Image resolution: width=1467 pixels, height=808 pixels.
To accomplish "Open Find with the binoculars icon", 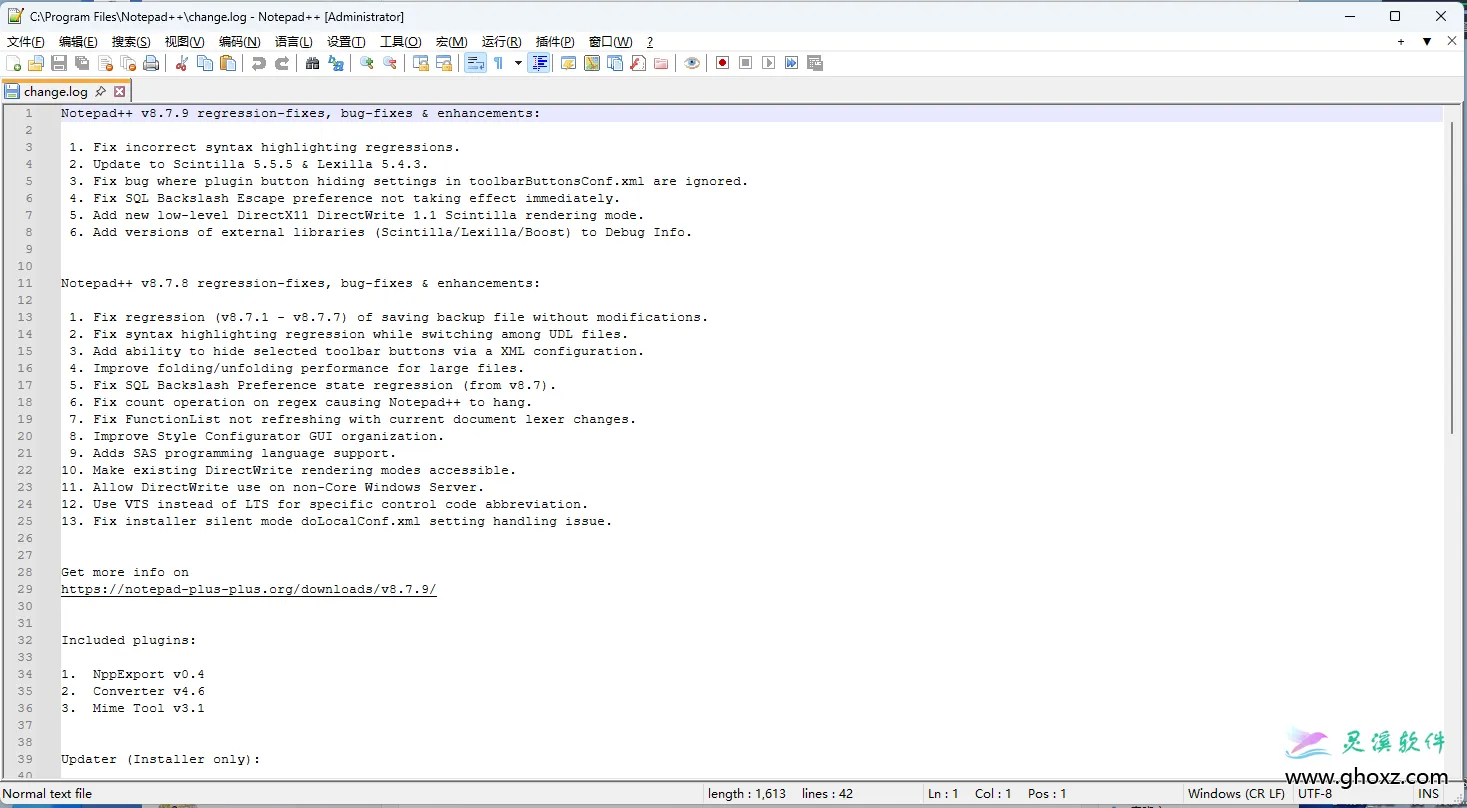I will pyautogui.click(x=312, y=63).
